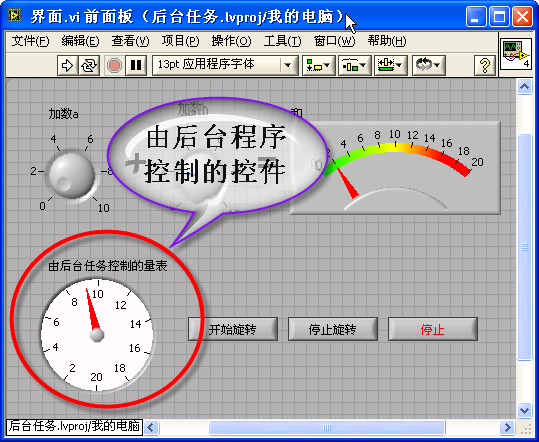Open the Reorder dropdown

coord(428,65)
